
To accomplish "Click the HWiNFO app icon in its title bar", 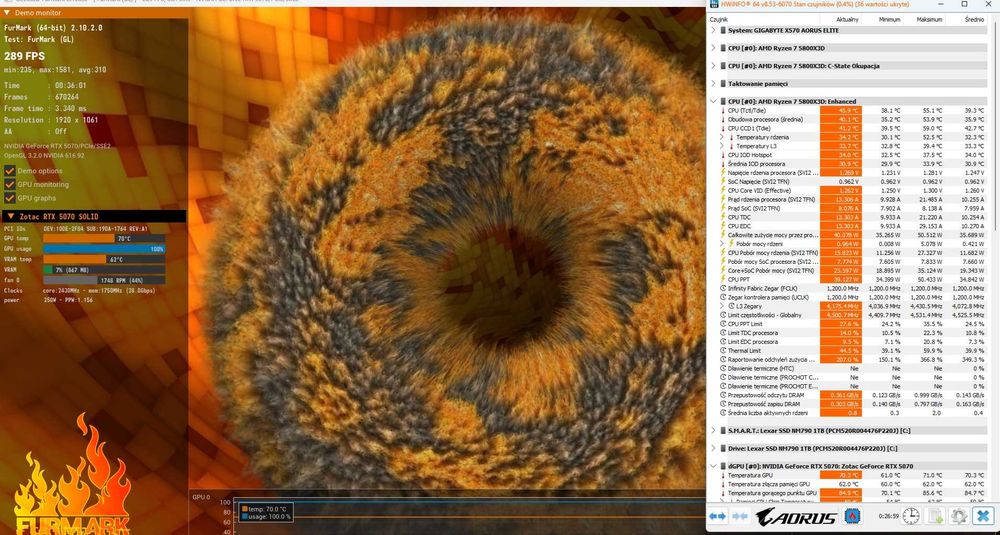I will (x=714, y=4).
